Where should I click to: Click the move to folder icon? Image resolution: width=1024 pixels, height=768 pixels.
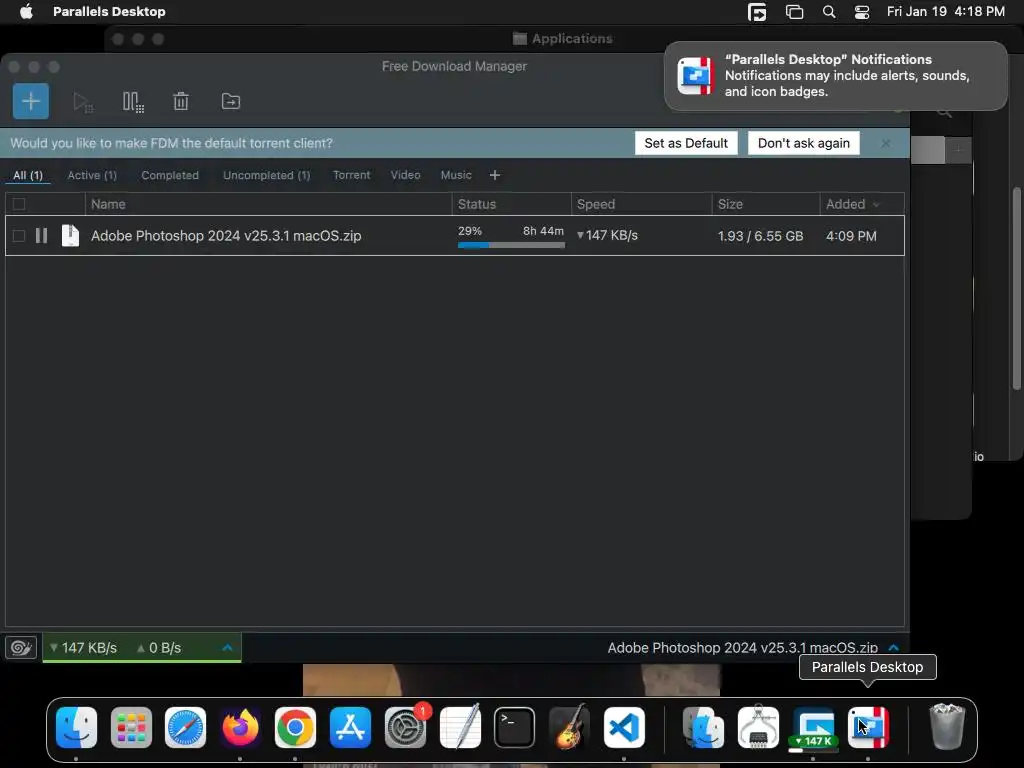pos(231,101)
